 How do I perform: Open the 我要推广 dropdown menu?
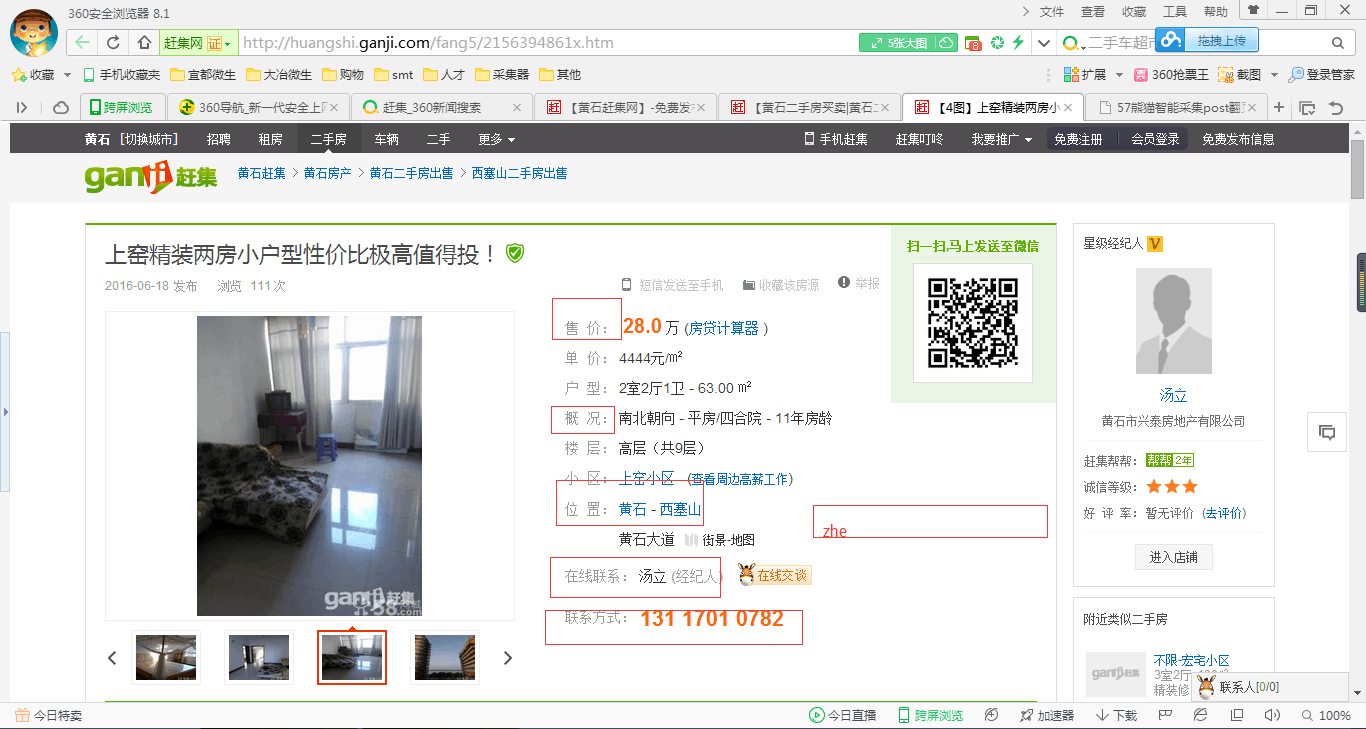coord(1002,139)
